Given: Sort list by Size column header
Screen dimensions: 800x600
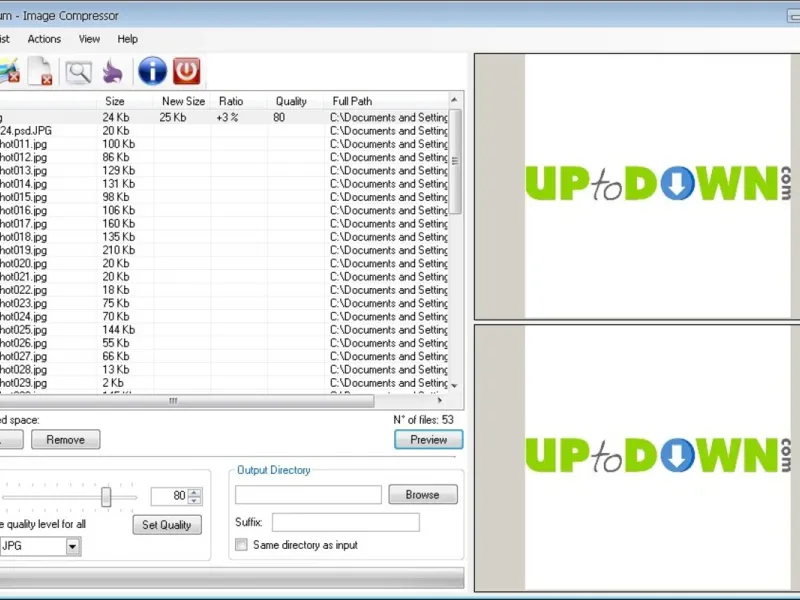Looking at the screenshot, I should pos(125,101).
